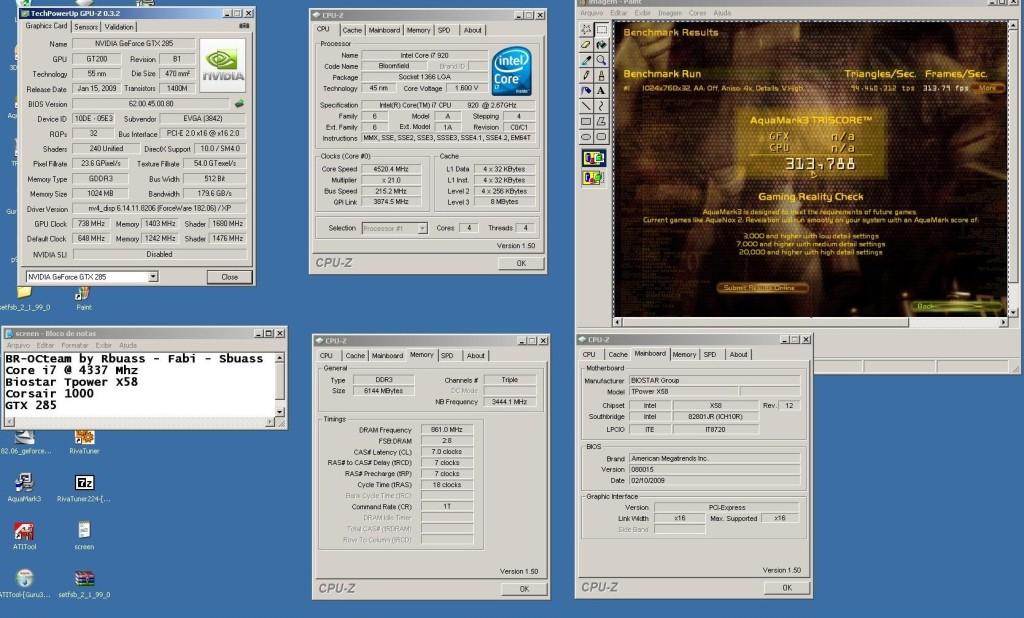1024x618 pixels.
Task: Click the BIOS Version field in GPU-Z
Action: coord(151,103)
